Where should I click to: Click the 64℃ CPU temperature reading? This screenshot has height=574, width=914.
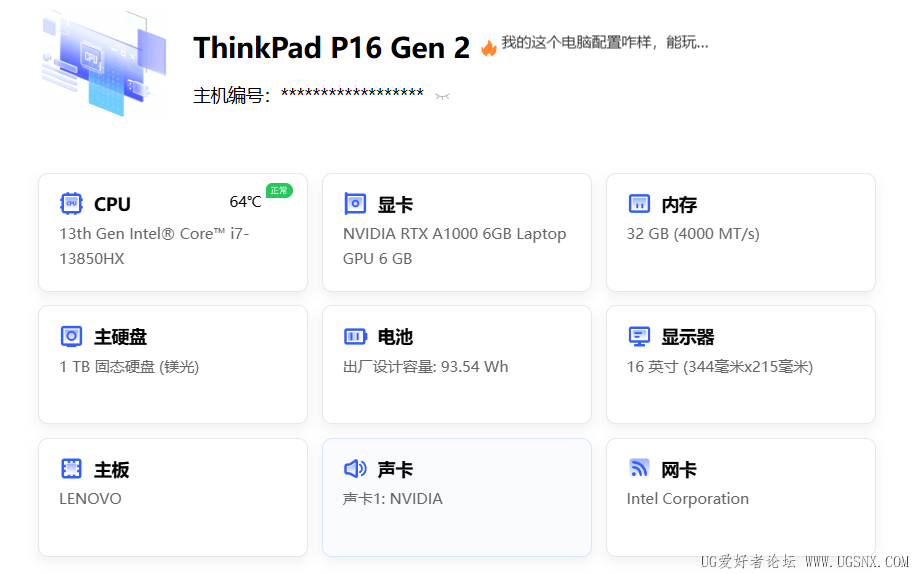point(245,202)
